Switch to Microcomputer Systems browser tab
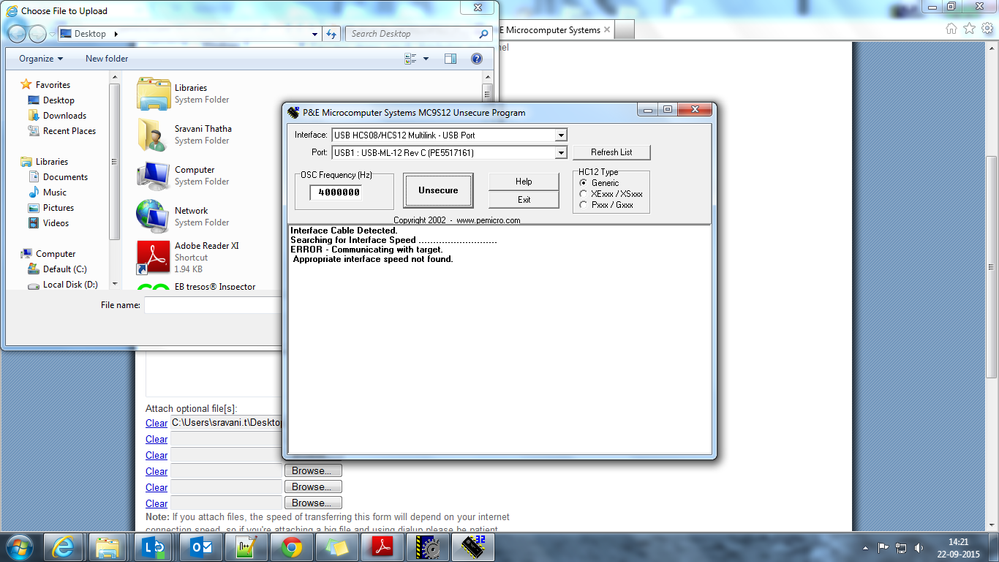999x562 pixels. point(549,30)
